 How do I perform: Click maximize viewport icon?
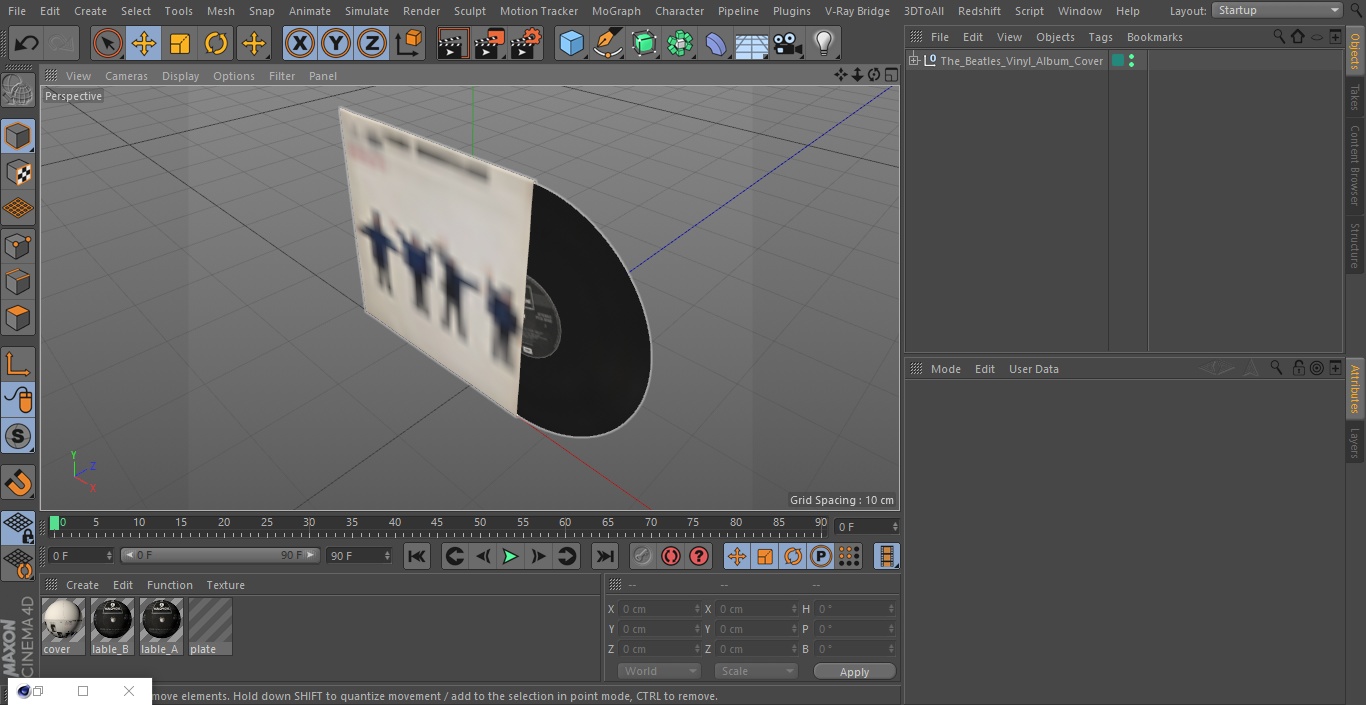click(890, 75)
